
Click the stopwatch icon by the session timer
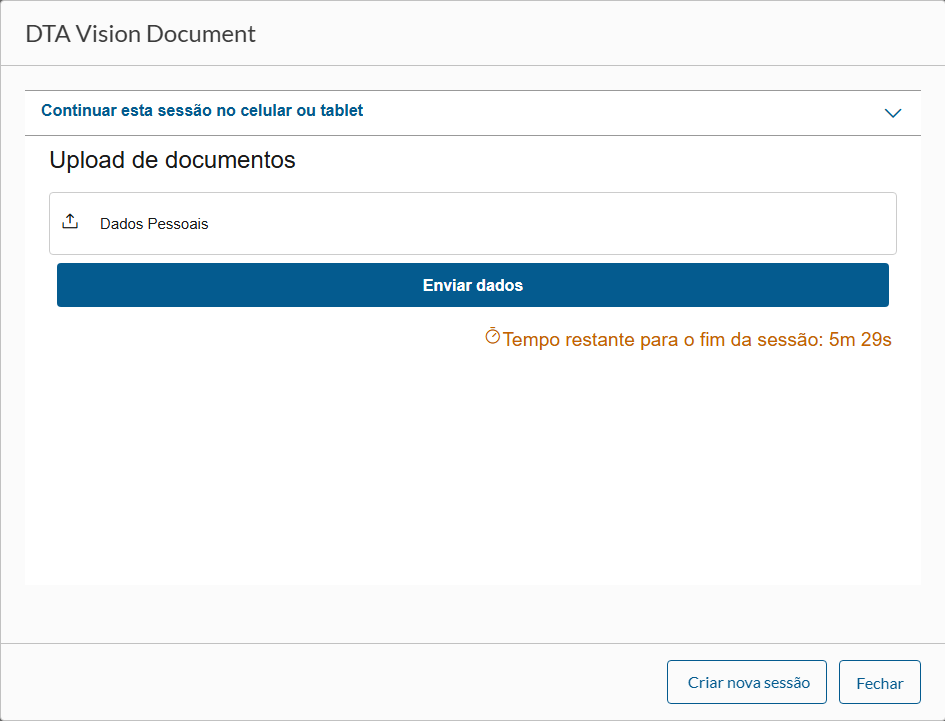pos(492,337)
